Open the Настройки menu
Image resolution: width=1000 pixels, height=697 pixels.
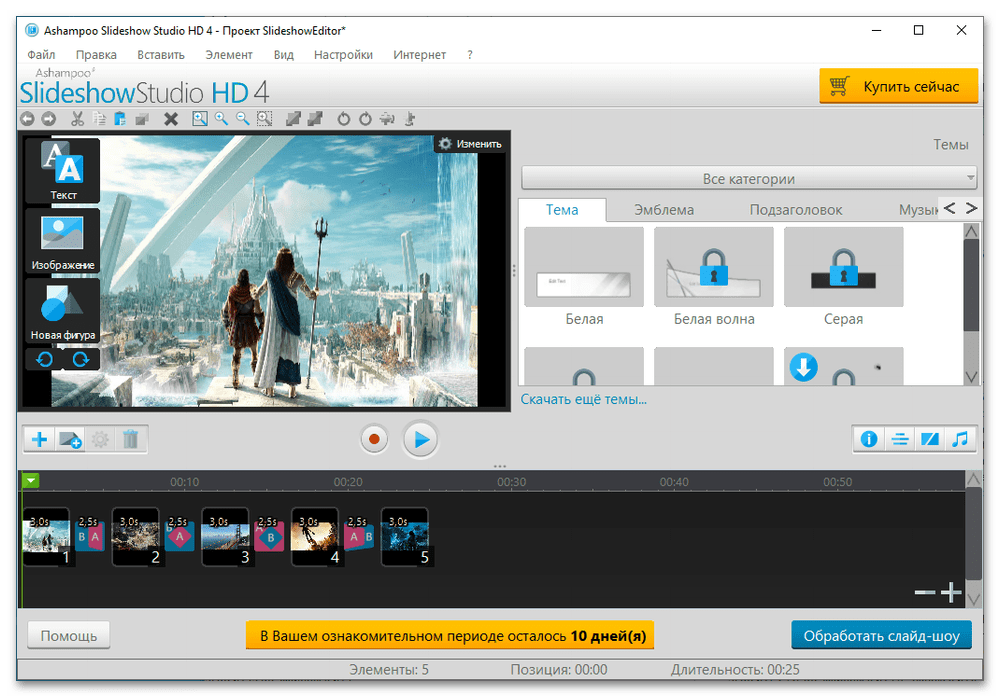click(343, 55)
